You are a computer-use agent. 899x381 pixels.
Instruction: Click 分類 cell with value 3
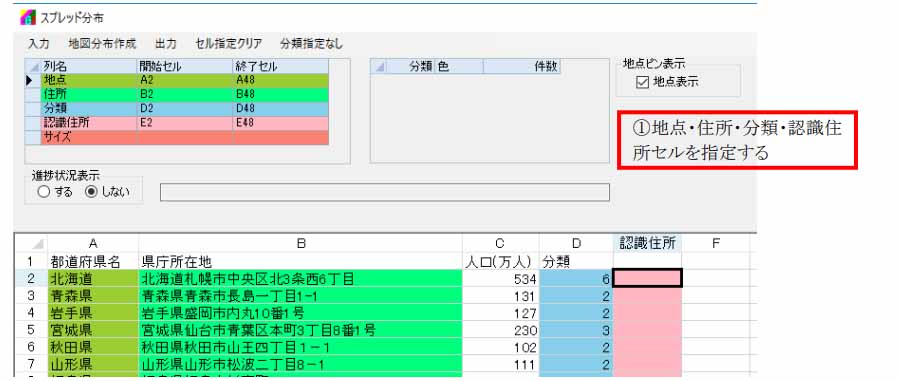(x=576, y=331)
